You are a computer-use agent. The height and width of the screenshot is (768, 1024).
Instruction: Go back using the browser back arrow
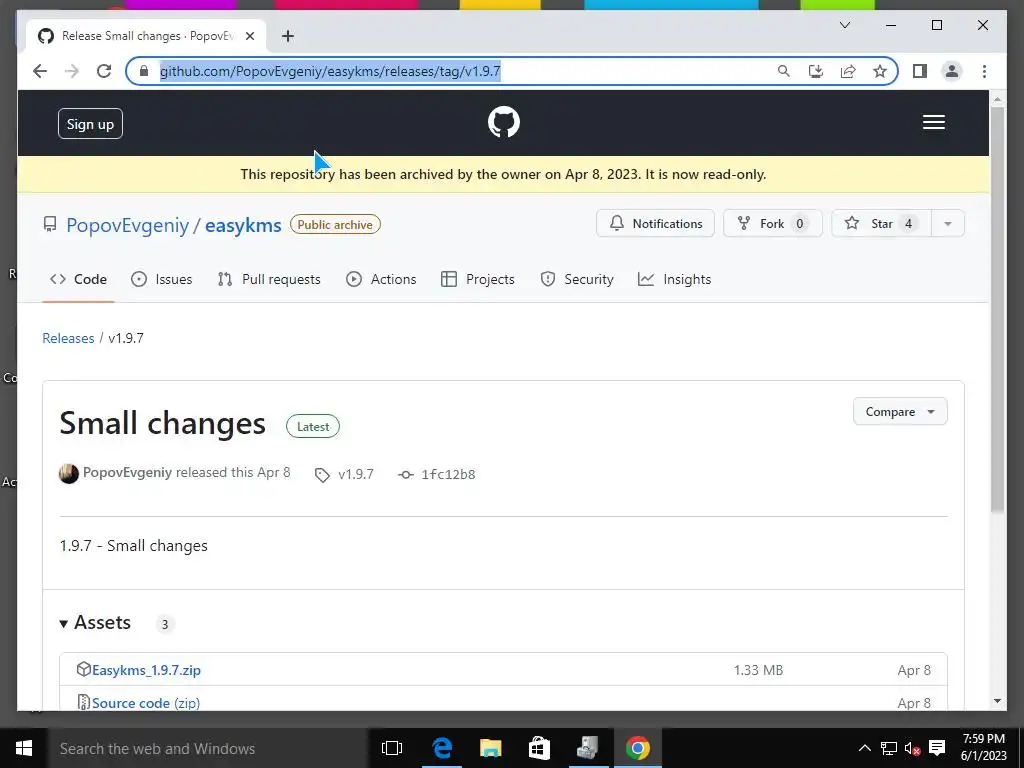click(x=40, y=71)
